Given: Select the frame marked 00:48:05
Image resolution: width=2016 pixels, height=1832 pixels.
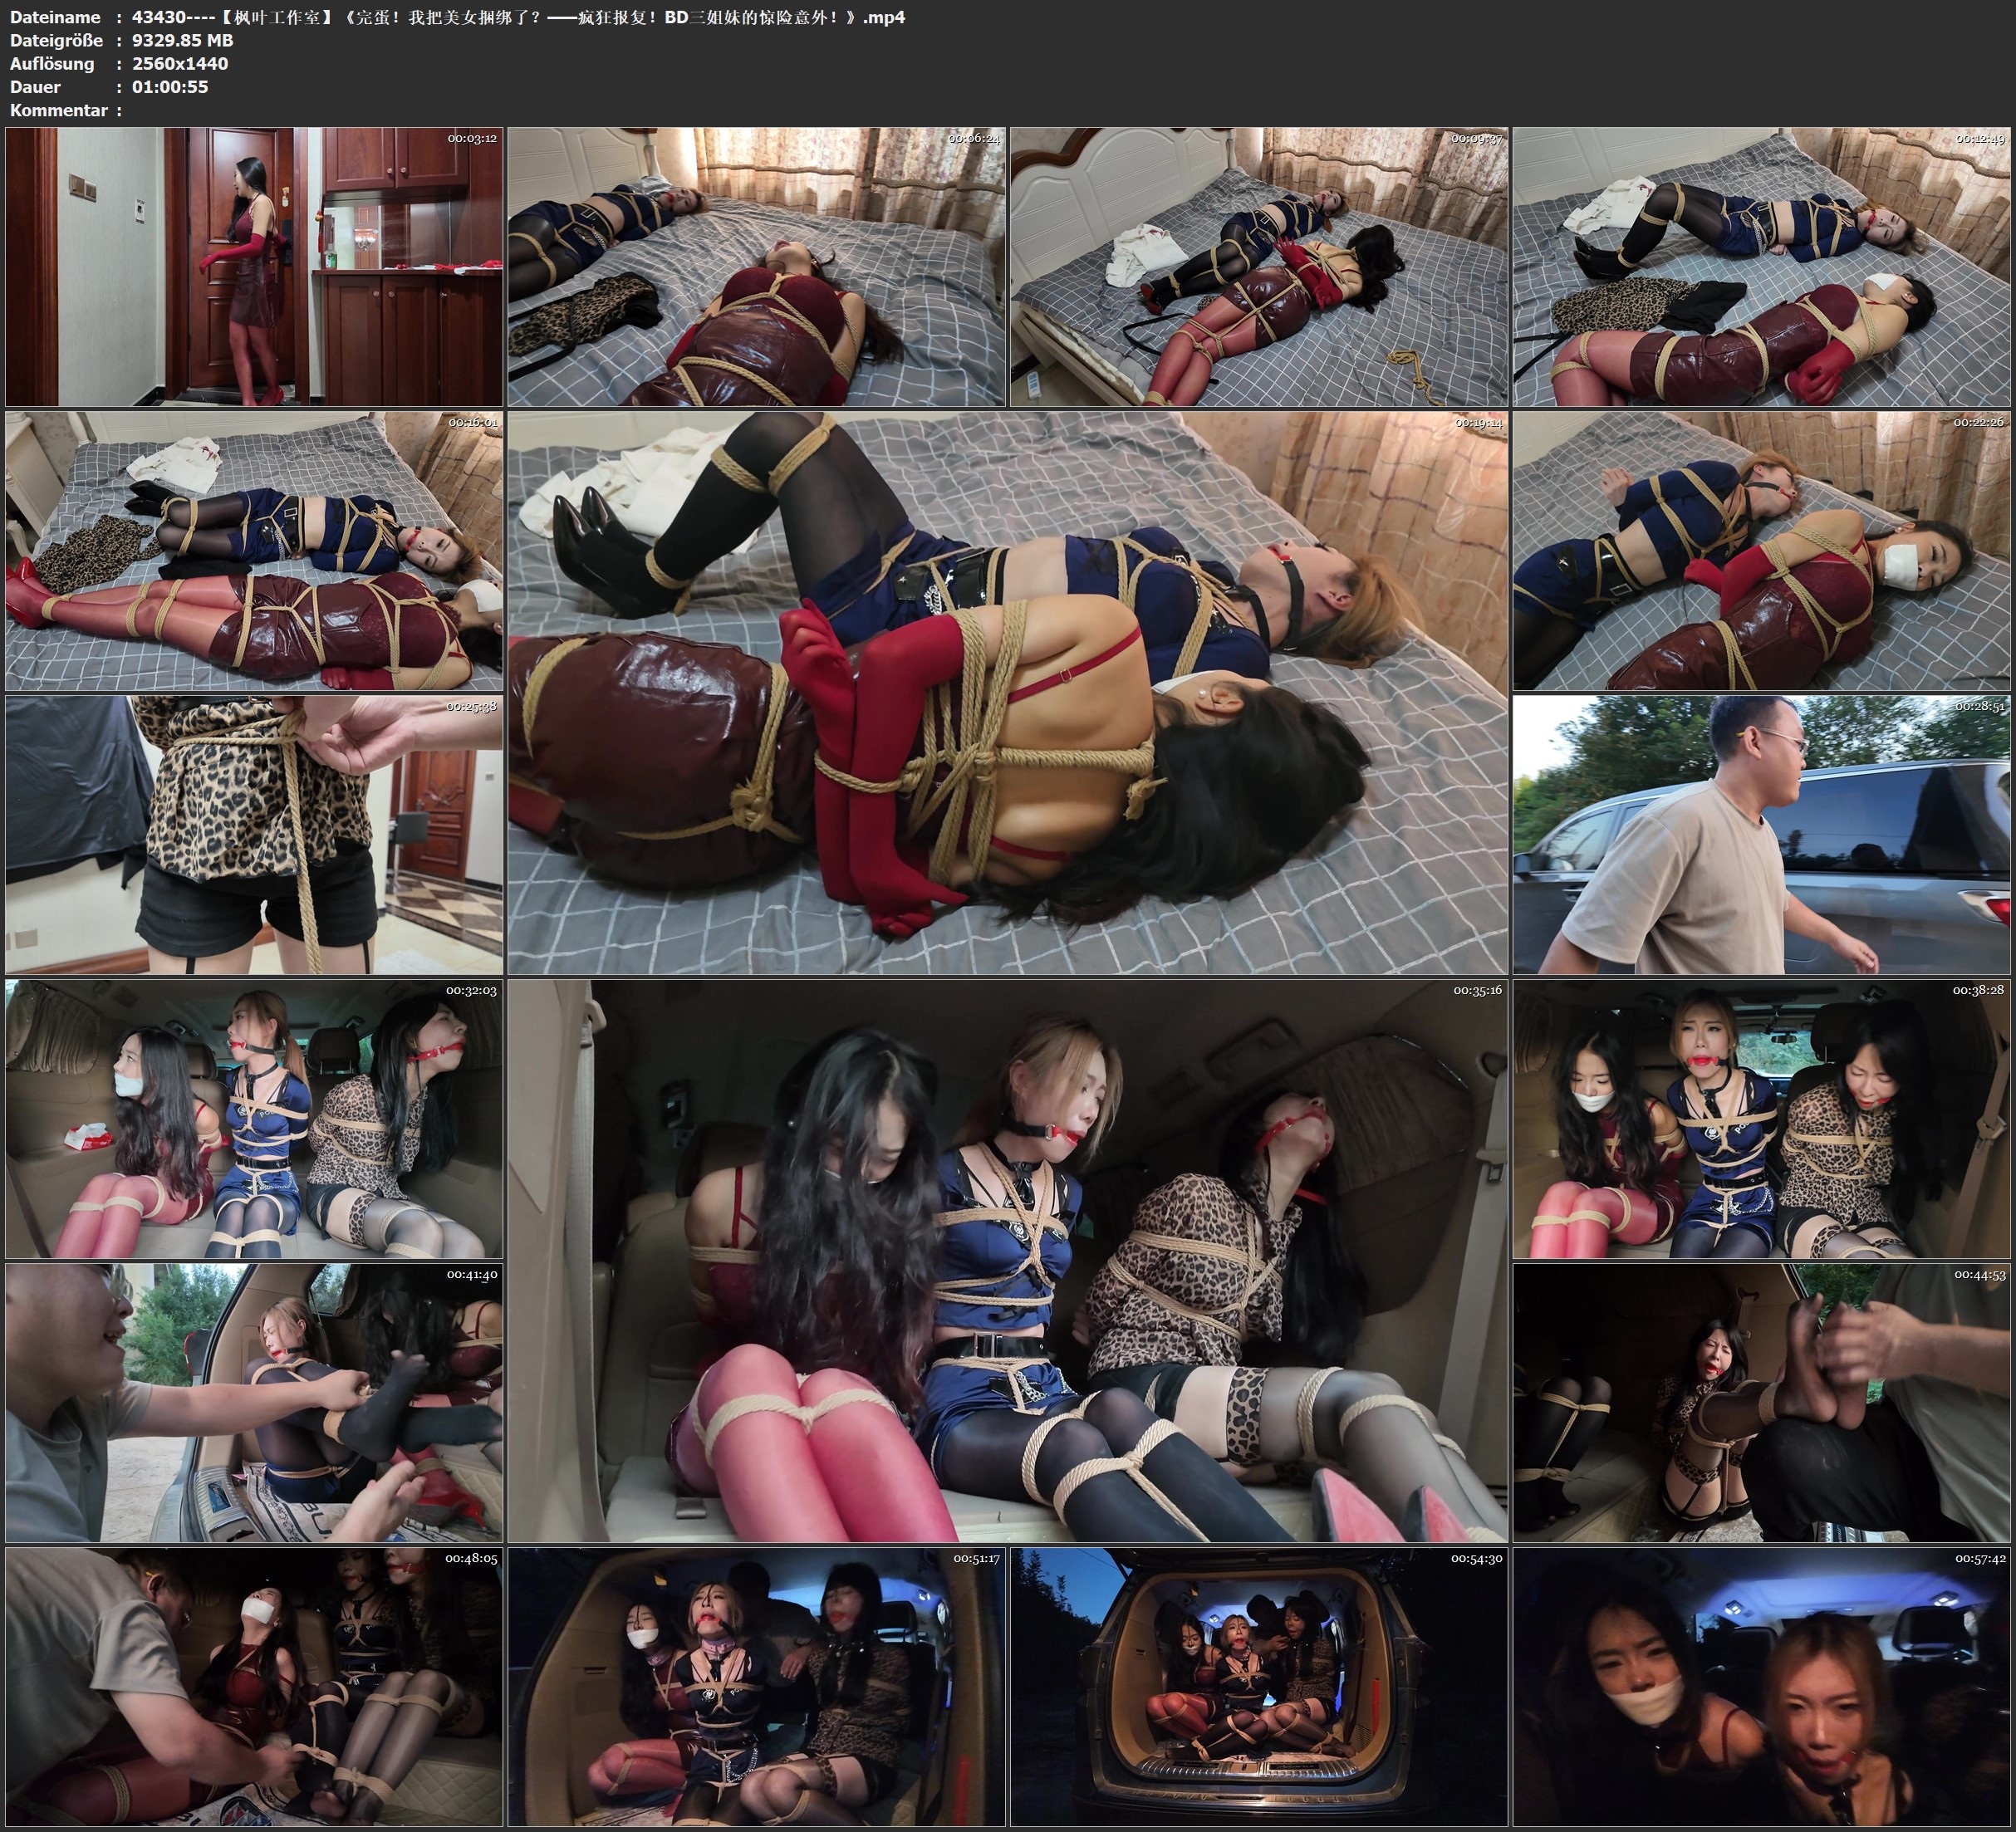Looking at the screenshot, I should (x=254, y=1686).
